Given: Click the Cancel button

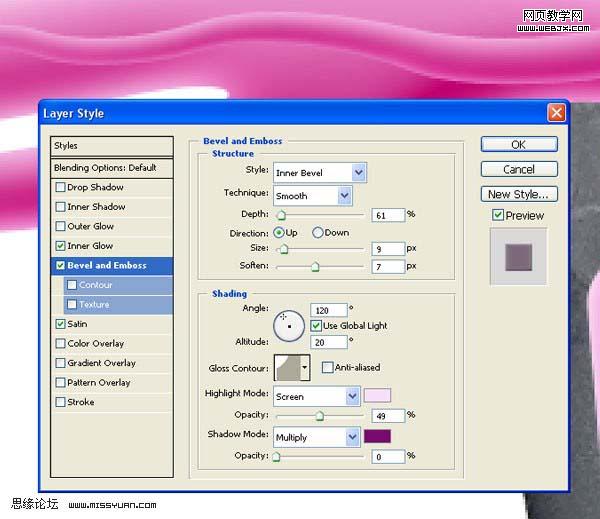Looking at the screenshot, I should coord(519,169).
